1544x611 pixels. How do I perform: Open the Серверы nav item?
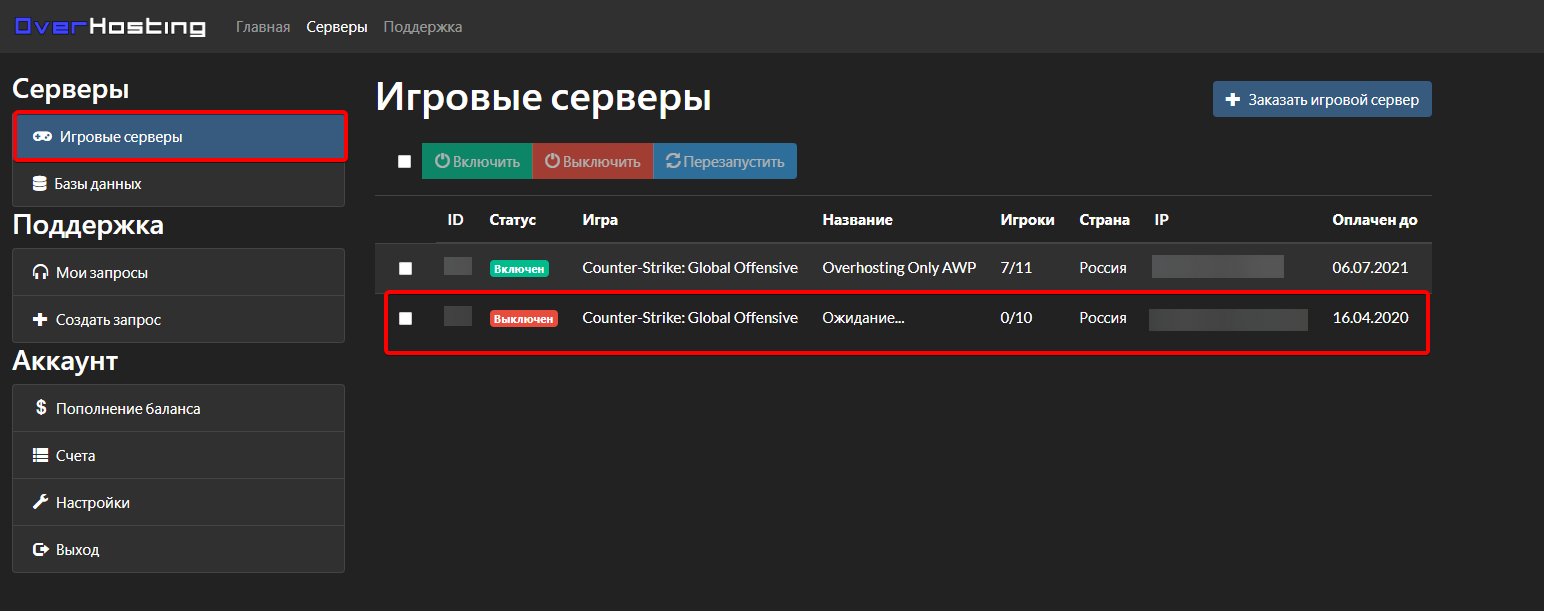pyautogui.click(x=337, y=27)
